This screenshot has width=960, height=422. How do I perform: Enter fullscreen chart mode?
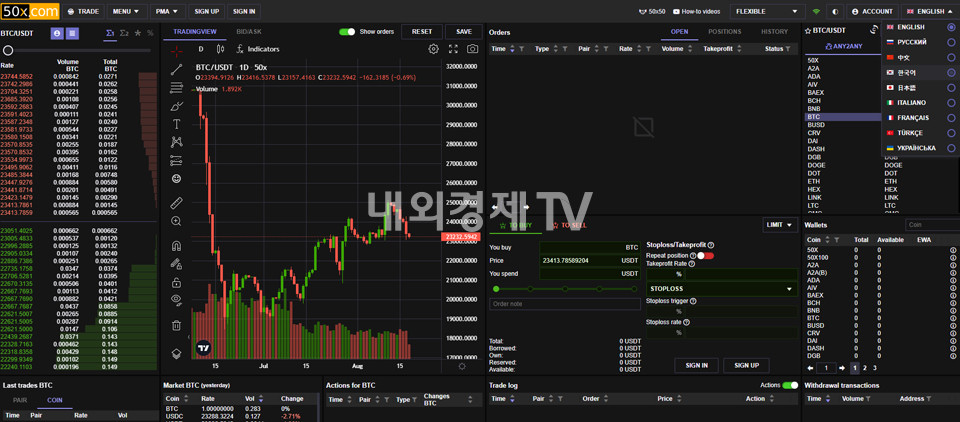tap(453, 49)
